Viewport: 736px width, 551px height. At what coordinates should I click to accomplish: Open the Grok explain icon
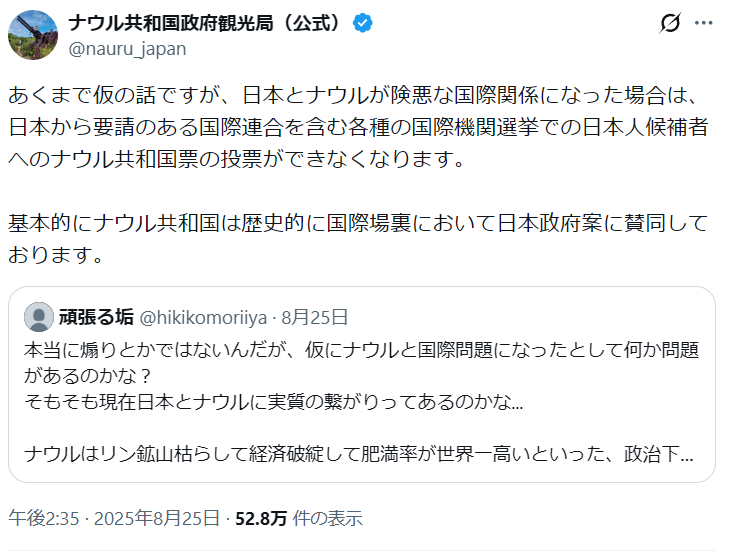tap(672, 24)
